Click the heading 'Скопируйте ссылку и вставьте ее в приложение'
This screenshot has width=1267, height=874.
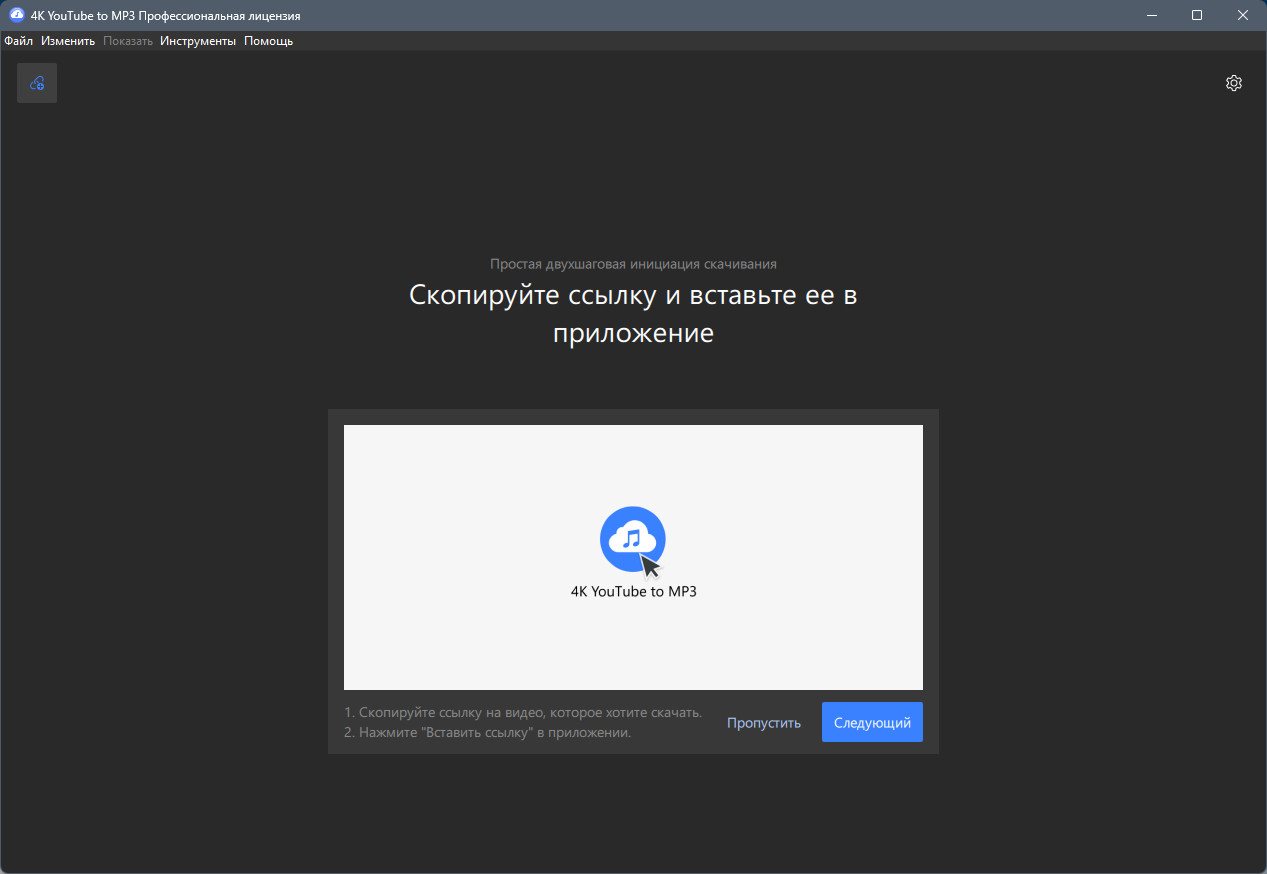click(x=633, y=314)
